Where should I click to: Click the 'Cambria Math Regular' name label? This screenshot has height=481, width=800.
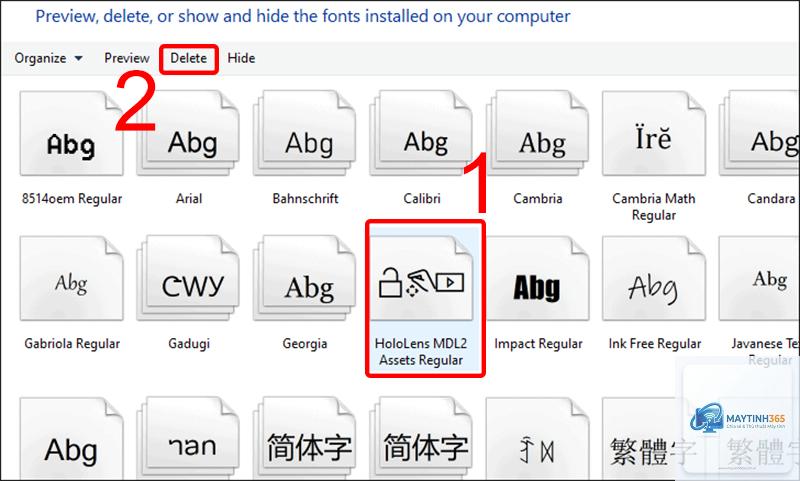pyautogui.click(x=654, y=207)
